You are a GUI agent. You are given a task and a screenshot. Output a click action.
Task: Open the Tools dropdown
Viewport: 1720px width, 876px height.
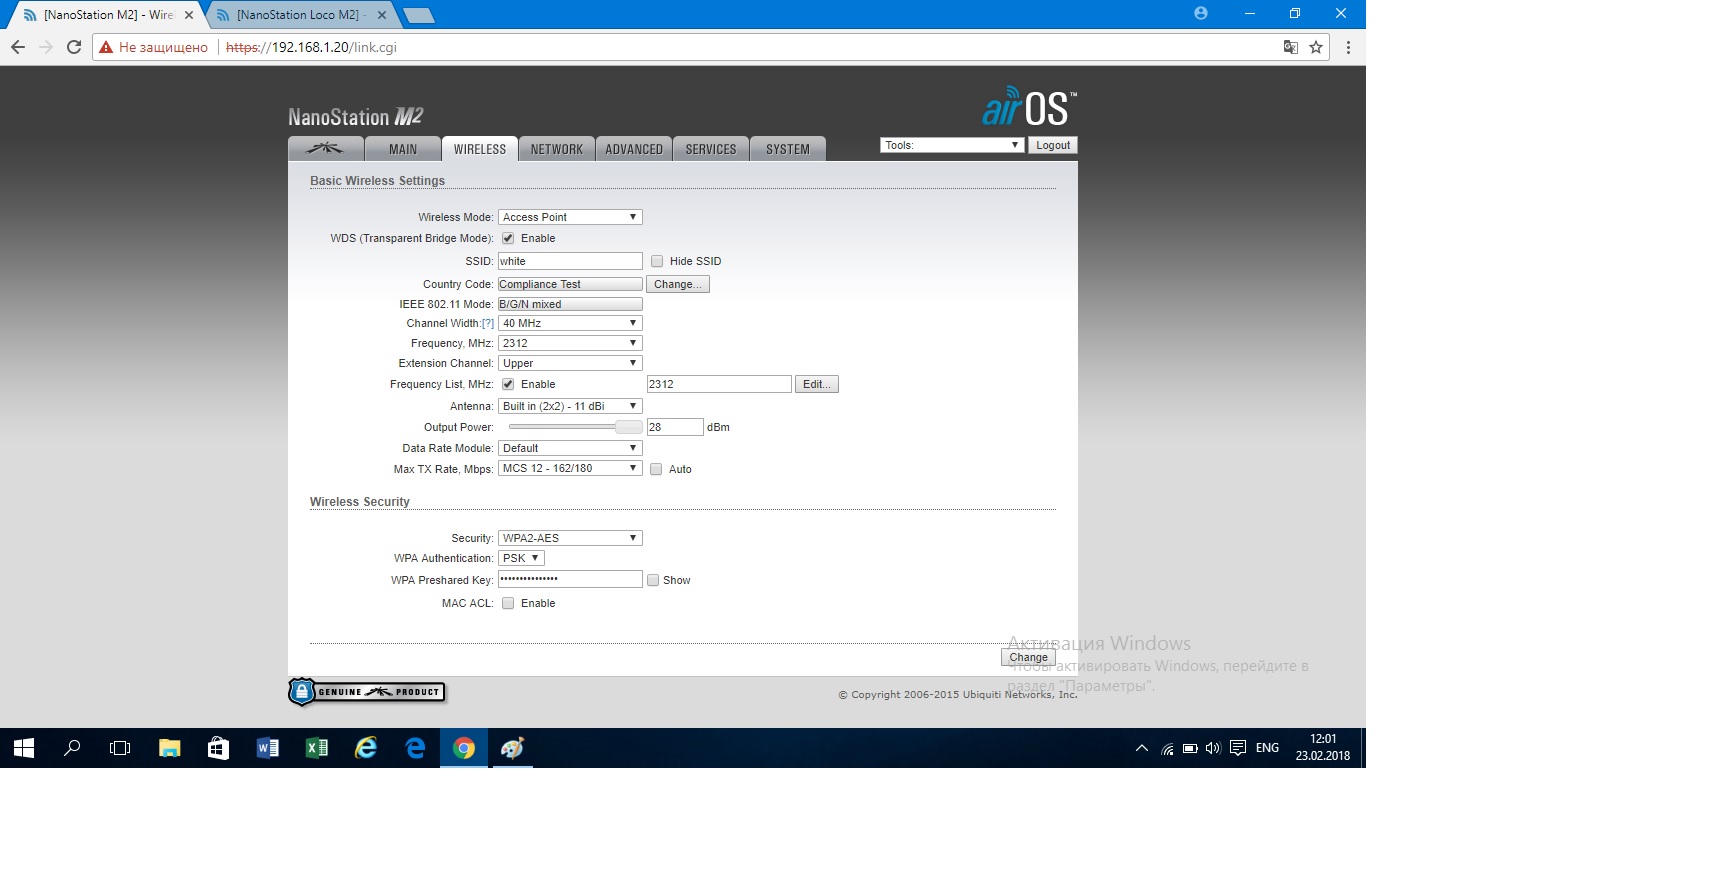952,145
